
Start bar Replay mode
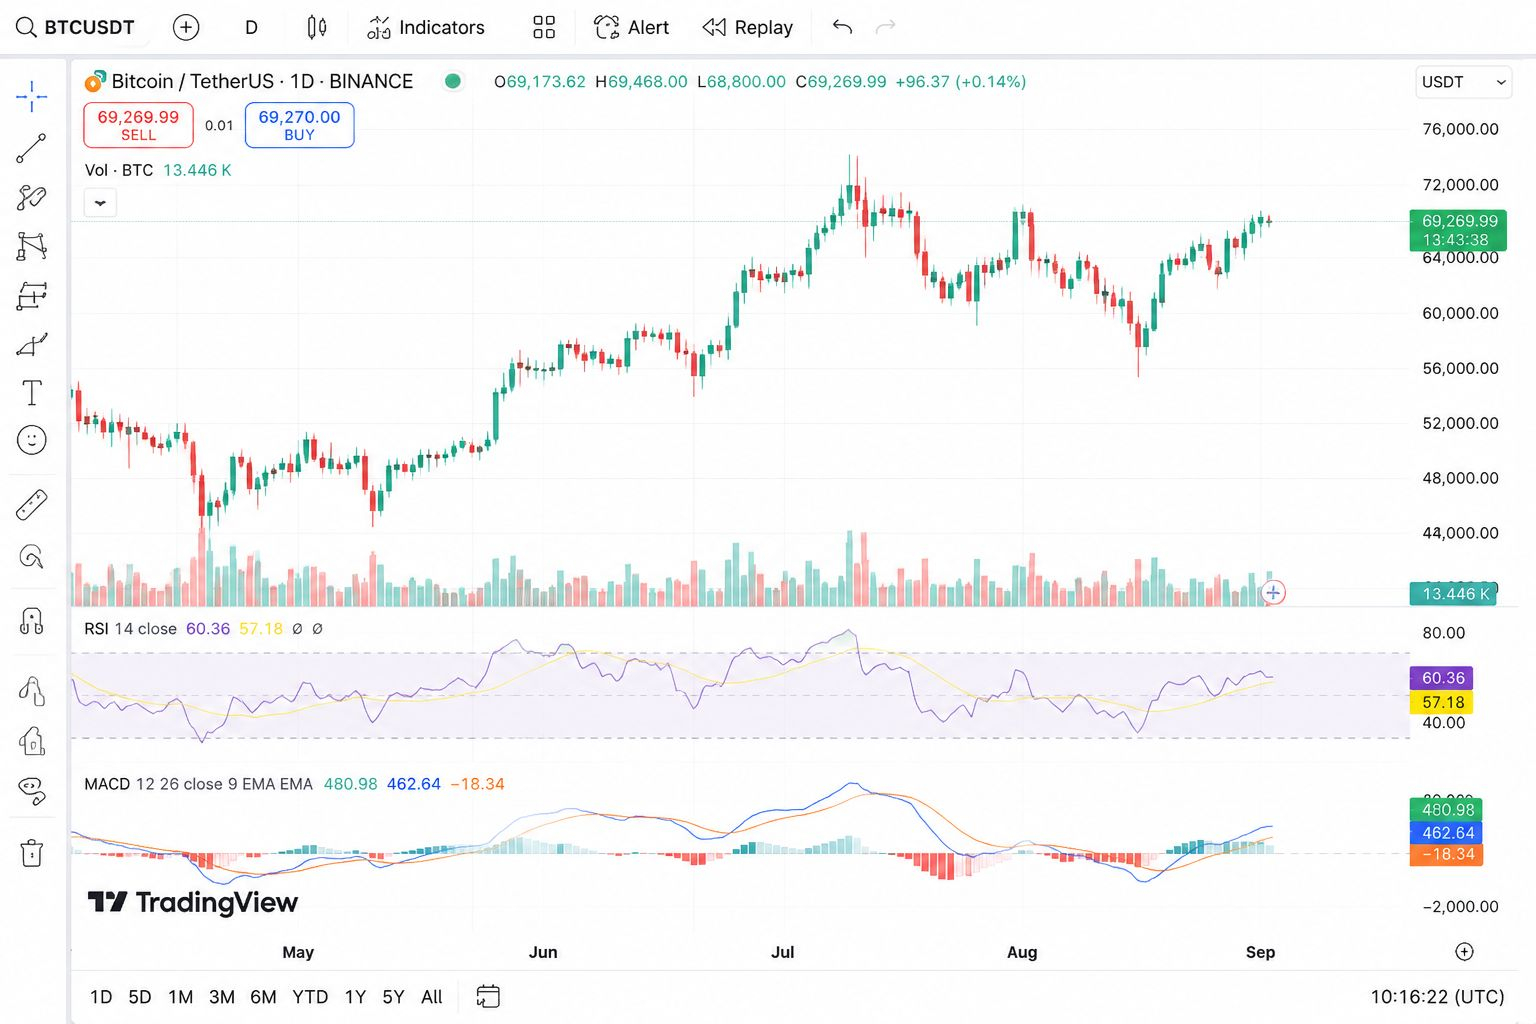click(748, 27)
